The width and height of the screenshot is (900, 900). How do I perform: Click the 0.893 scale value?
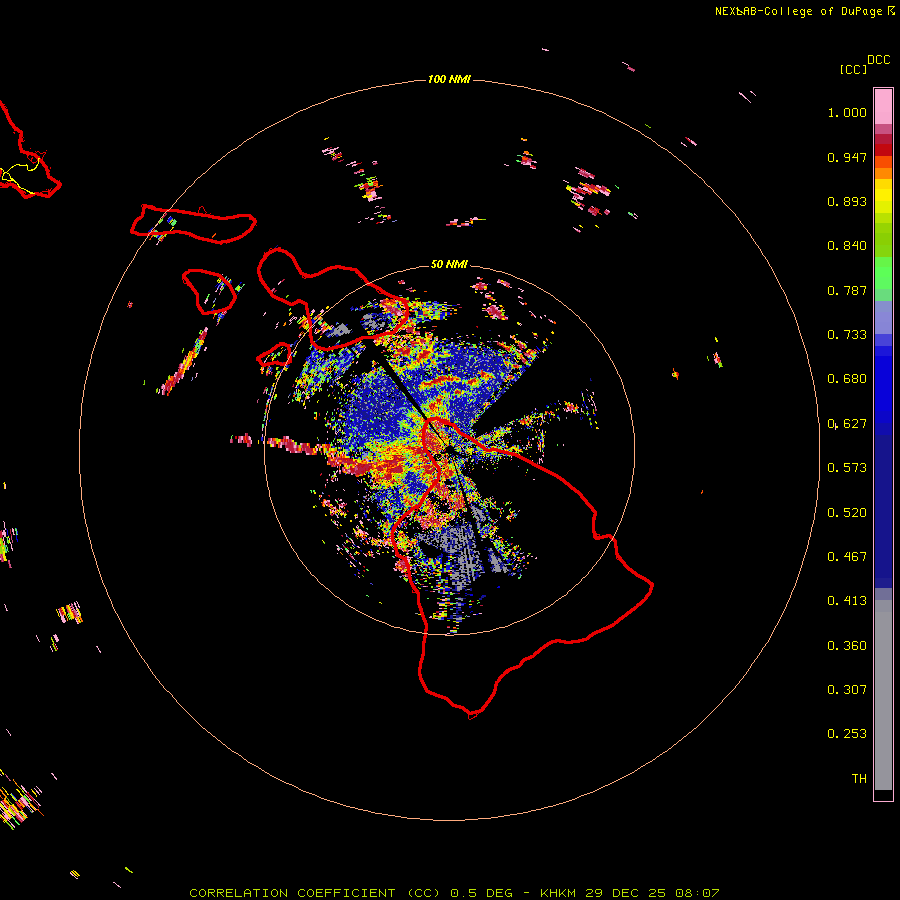847,201
